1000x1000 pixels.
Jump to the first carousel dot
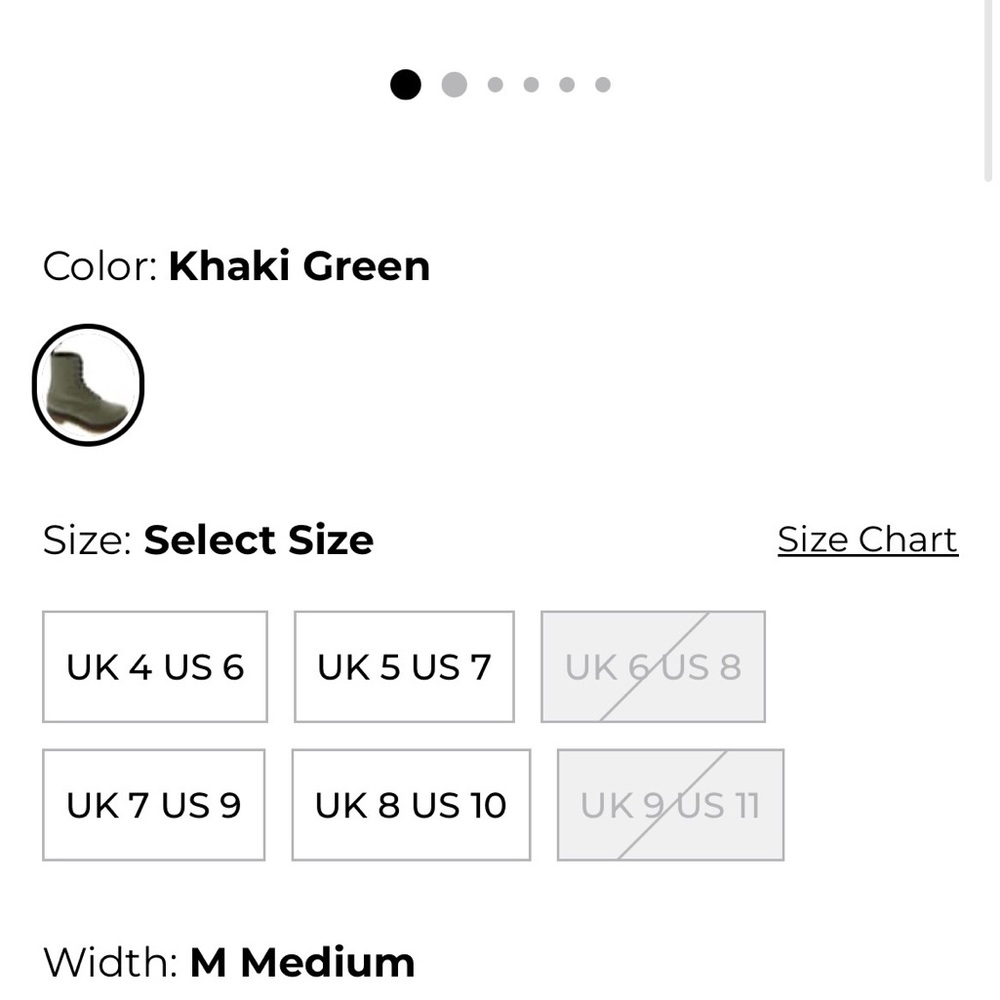[406, 85]
